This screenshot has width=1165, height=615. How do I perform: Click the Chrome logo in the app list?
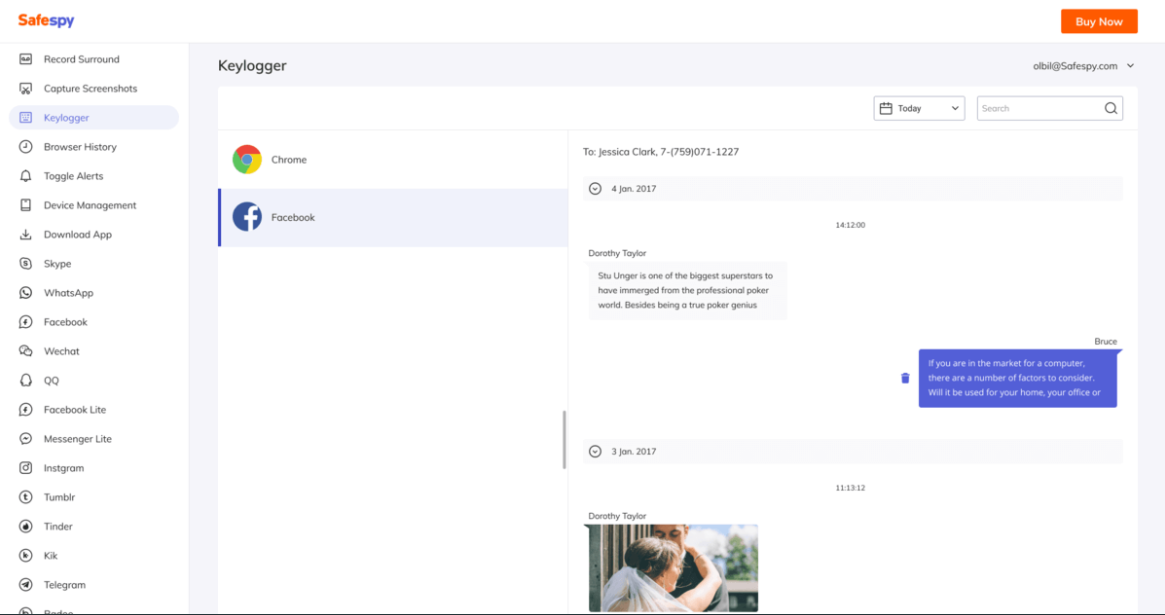[x=247, y=160]
